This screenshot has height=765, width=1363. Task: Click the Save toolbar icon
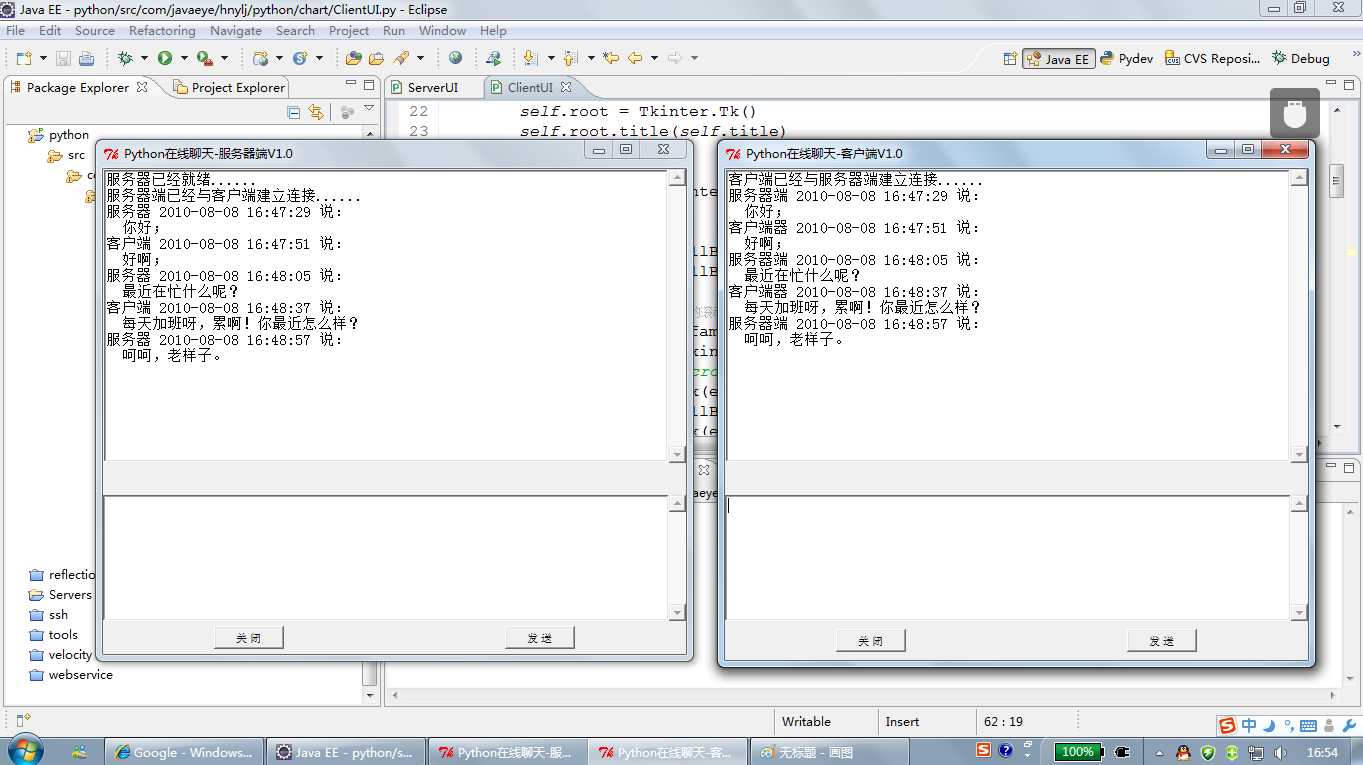coord(64,59)
